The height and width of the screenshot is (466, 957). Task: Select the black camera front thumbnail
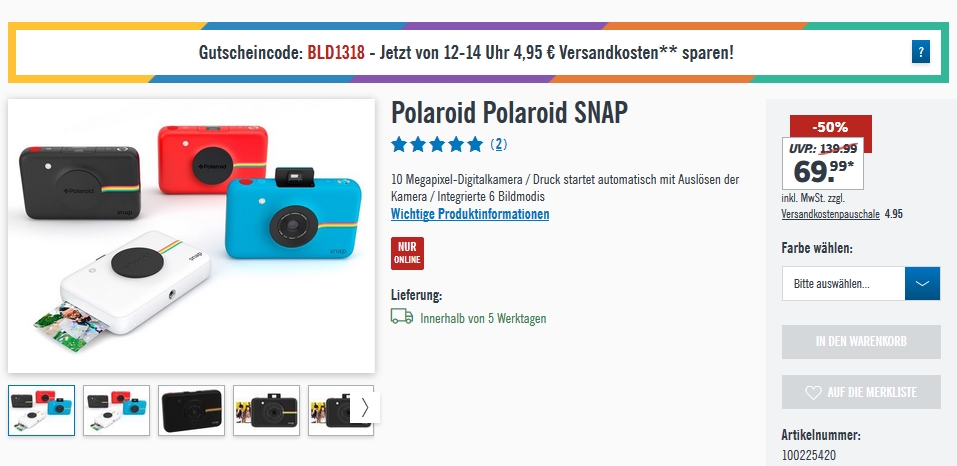(192, 410)
